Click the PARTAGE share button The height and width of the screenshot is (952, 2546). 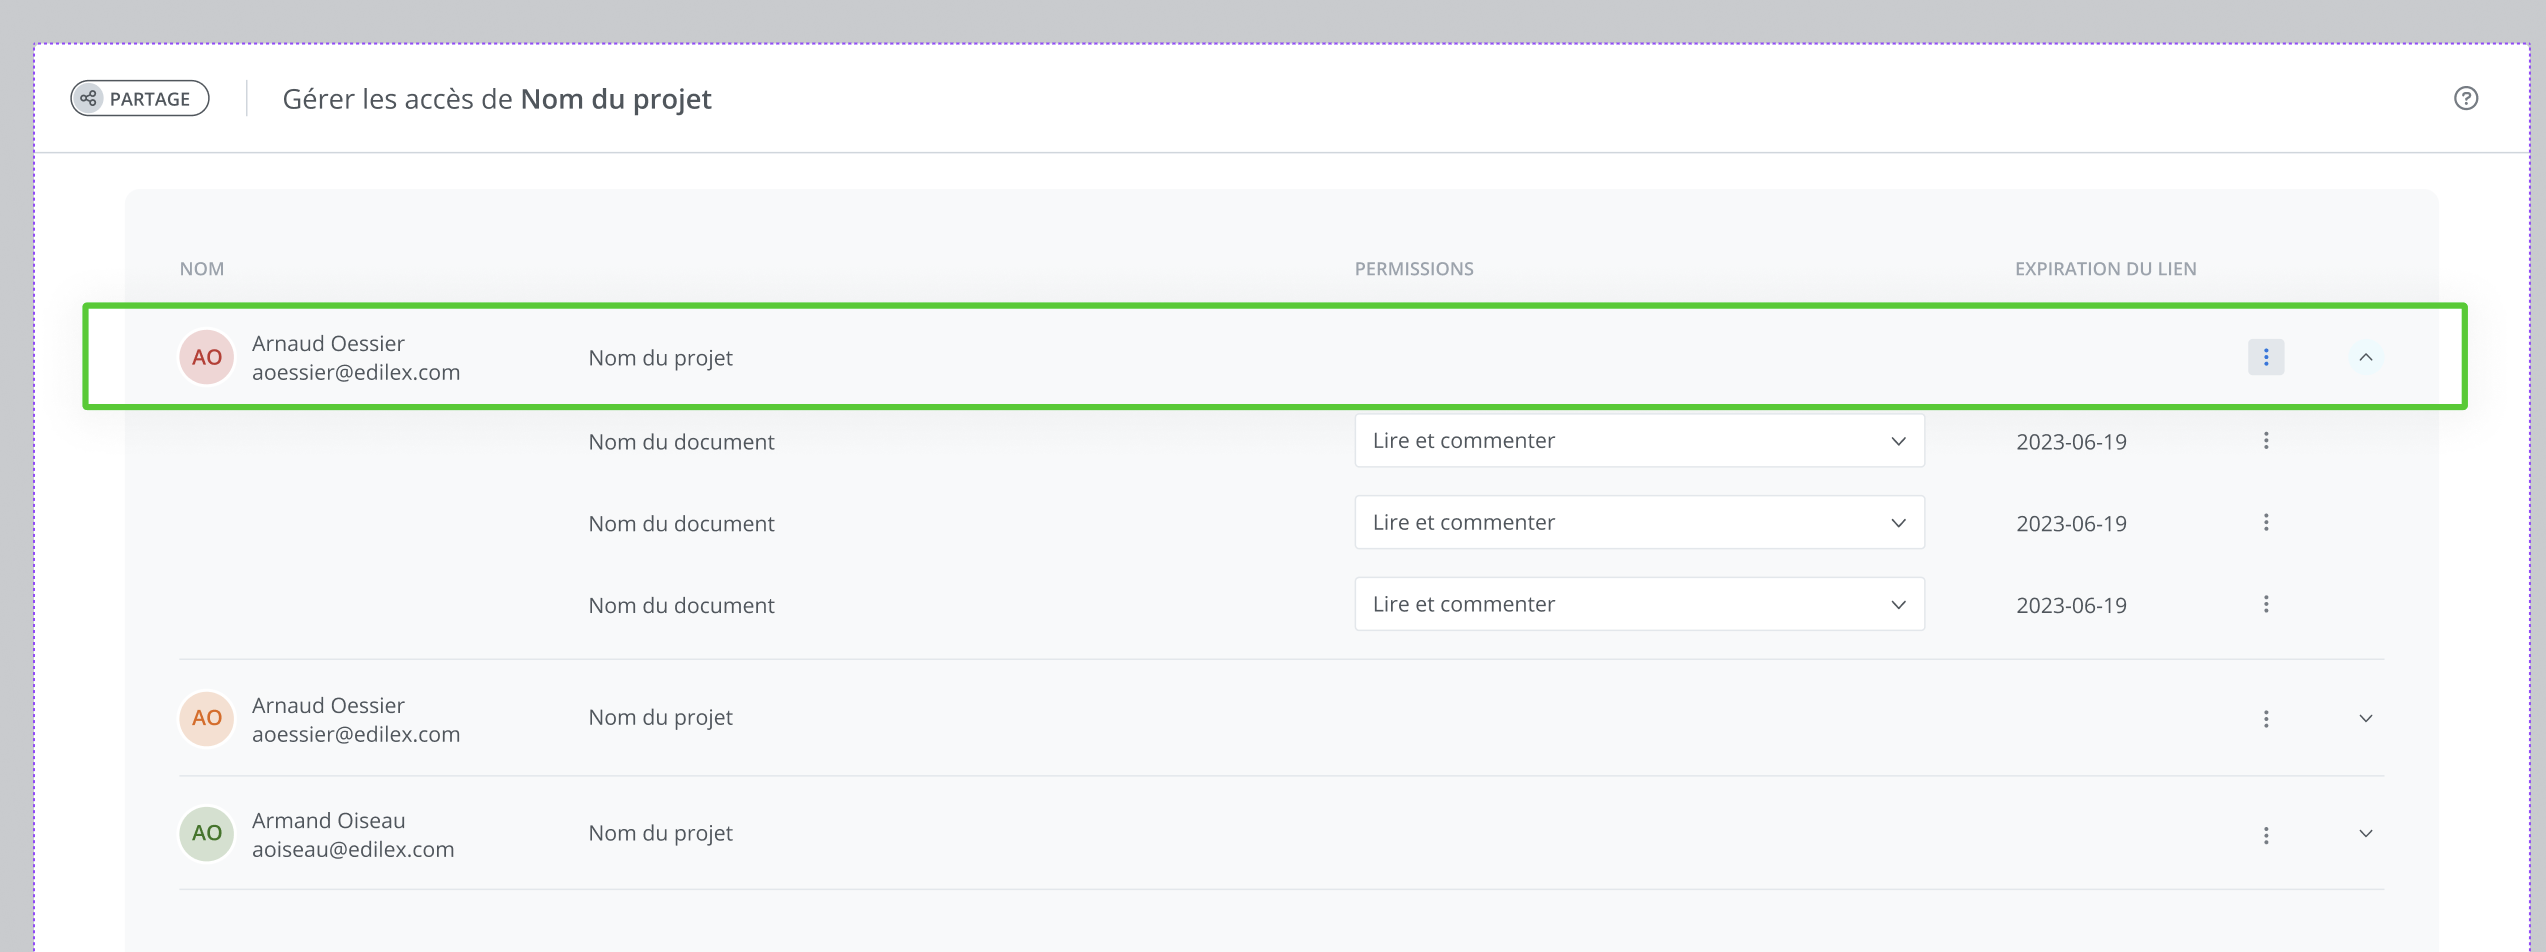(140, 98)
